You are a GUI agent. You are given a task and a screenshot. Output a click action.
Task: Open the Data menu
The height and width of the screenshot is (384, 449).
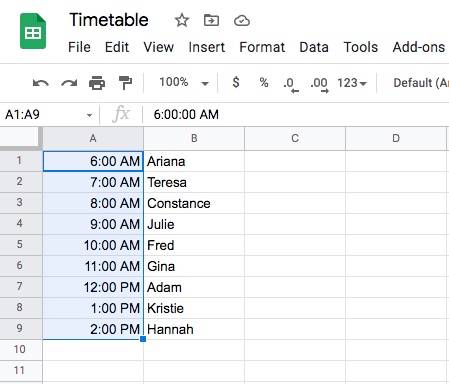[314, 47]
